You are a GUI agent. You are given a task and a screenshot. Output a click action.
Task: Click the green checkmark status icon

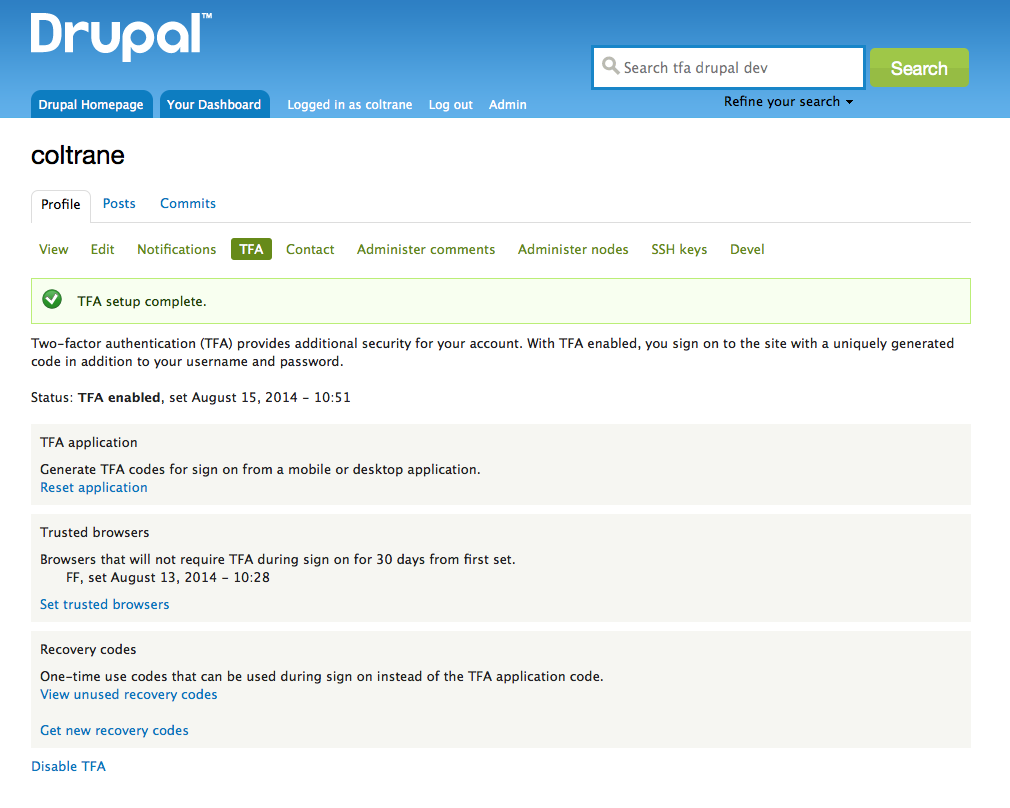click(x=53, y=300)
